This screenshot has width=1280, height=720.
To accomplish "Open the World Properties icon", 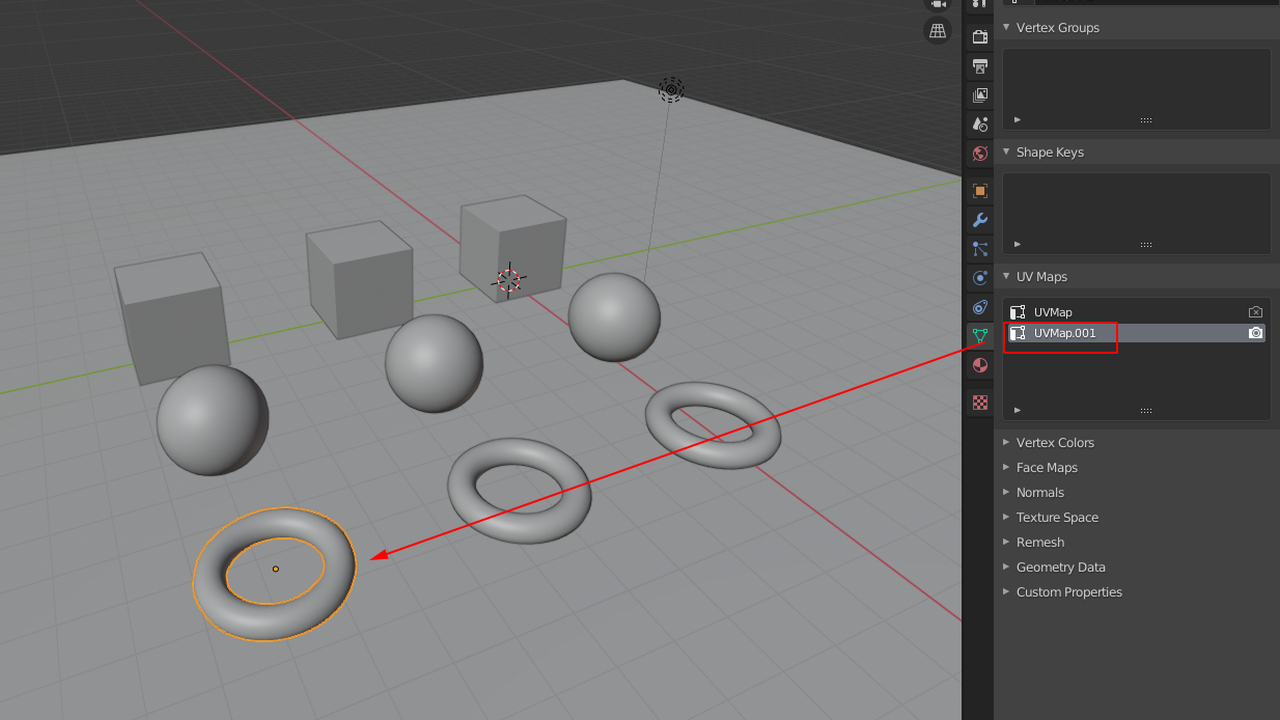I will 979,153.
